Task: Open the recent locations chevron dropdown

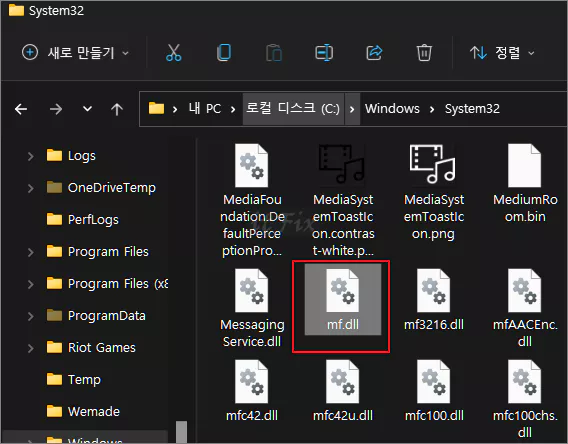Action: tap(87, 109)
